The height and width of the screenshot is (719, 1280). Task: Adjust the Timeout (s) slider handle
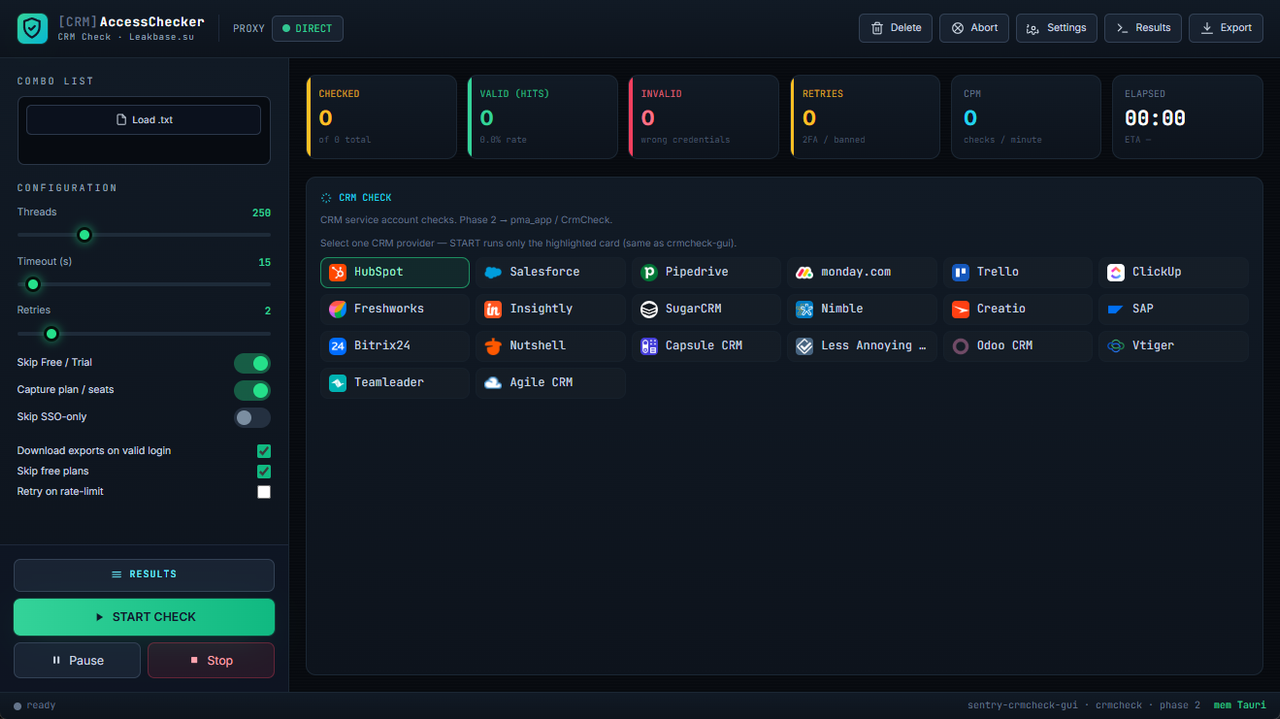(x=33, y=285)
